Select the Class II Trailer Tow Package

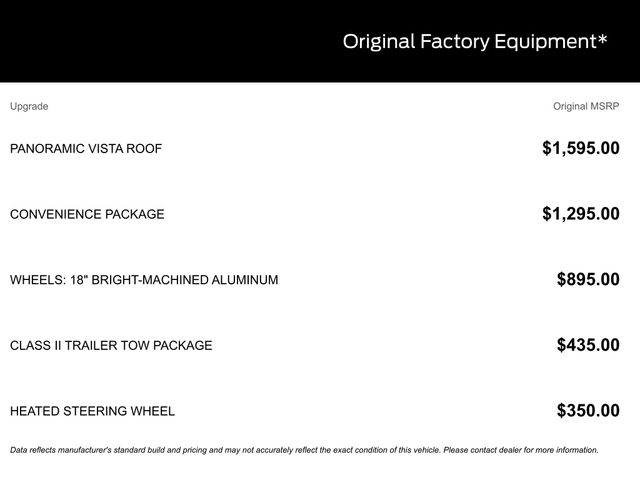coord(111,345)
